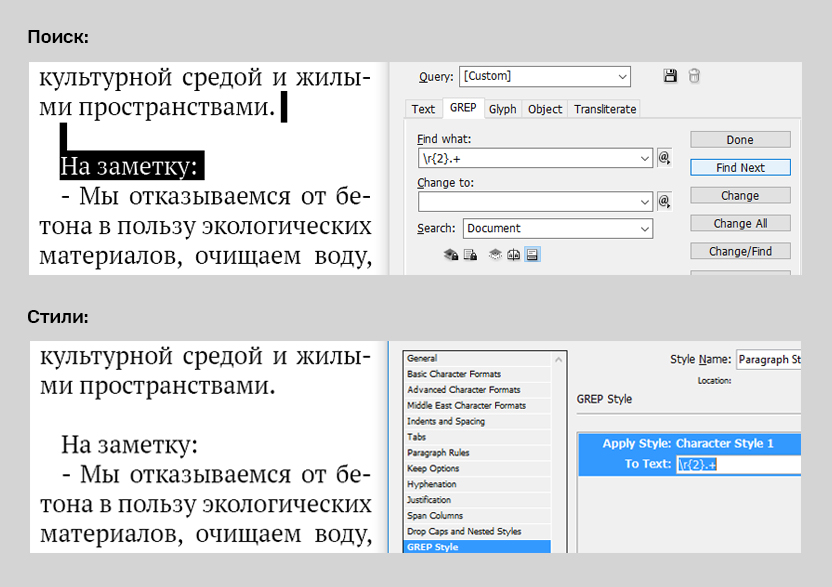832x587 pixels.
Task: Select Drop Caps and Nested Styles category
Action: [x=477, y=532]
